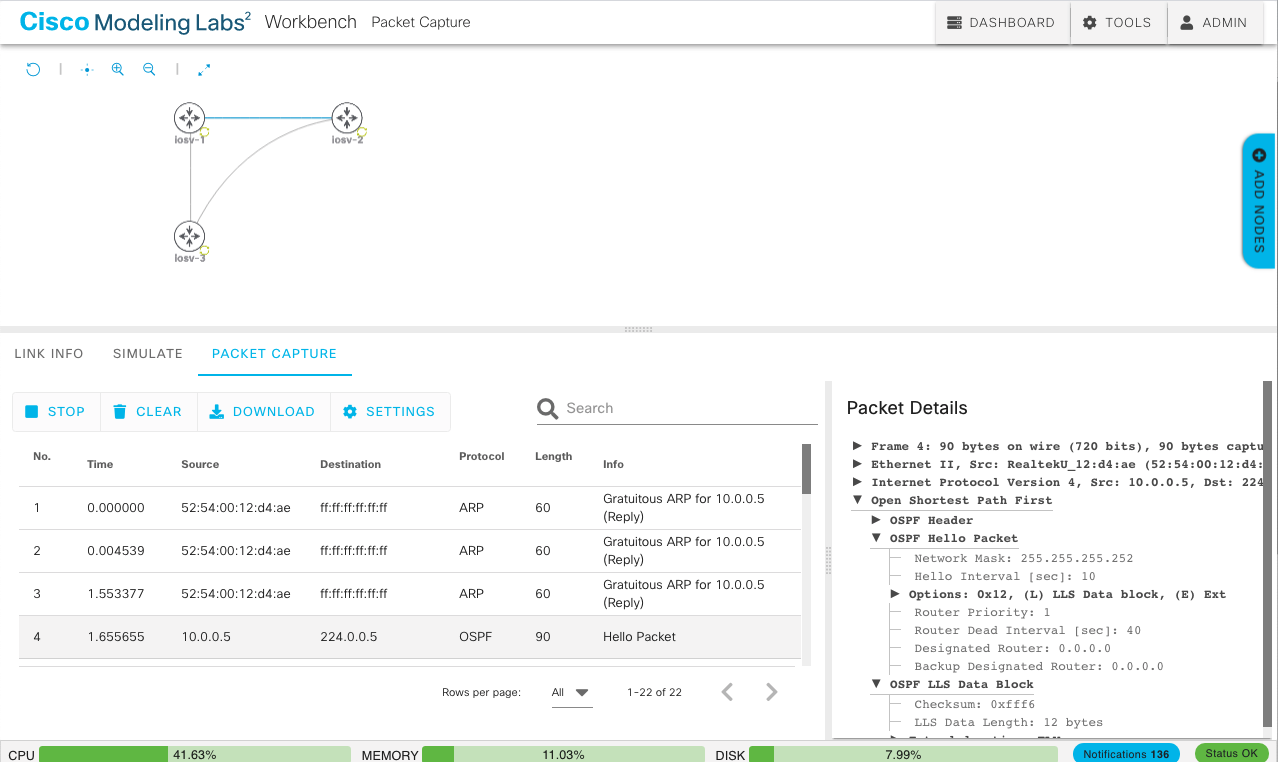
Task: Click the Destination column header
Action: (350, 464)
